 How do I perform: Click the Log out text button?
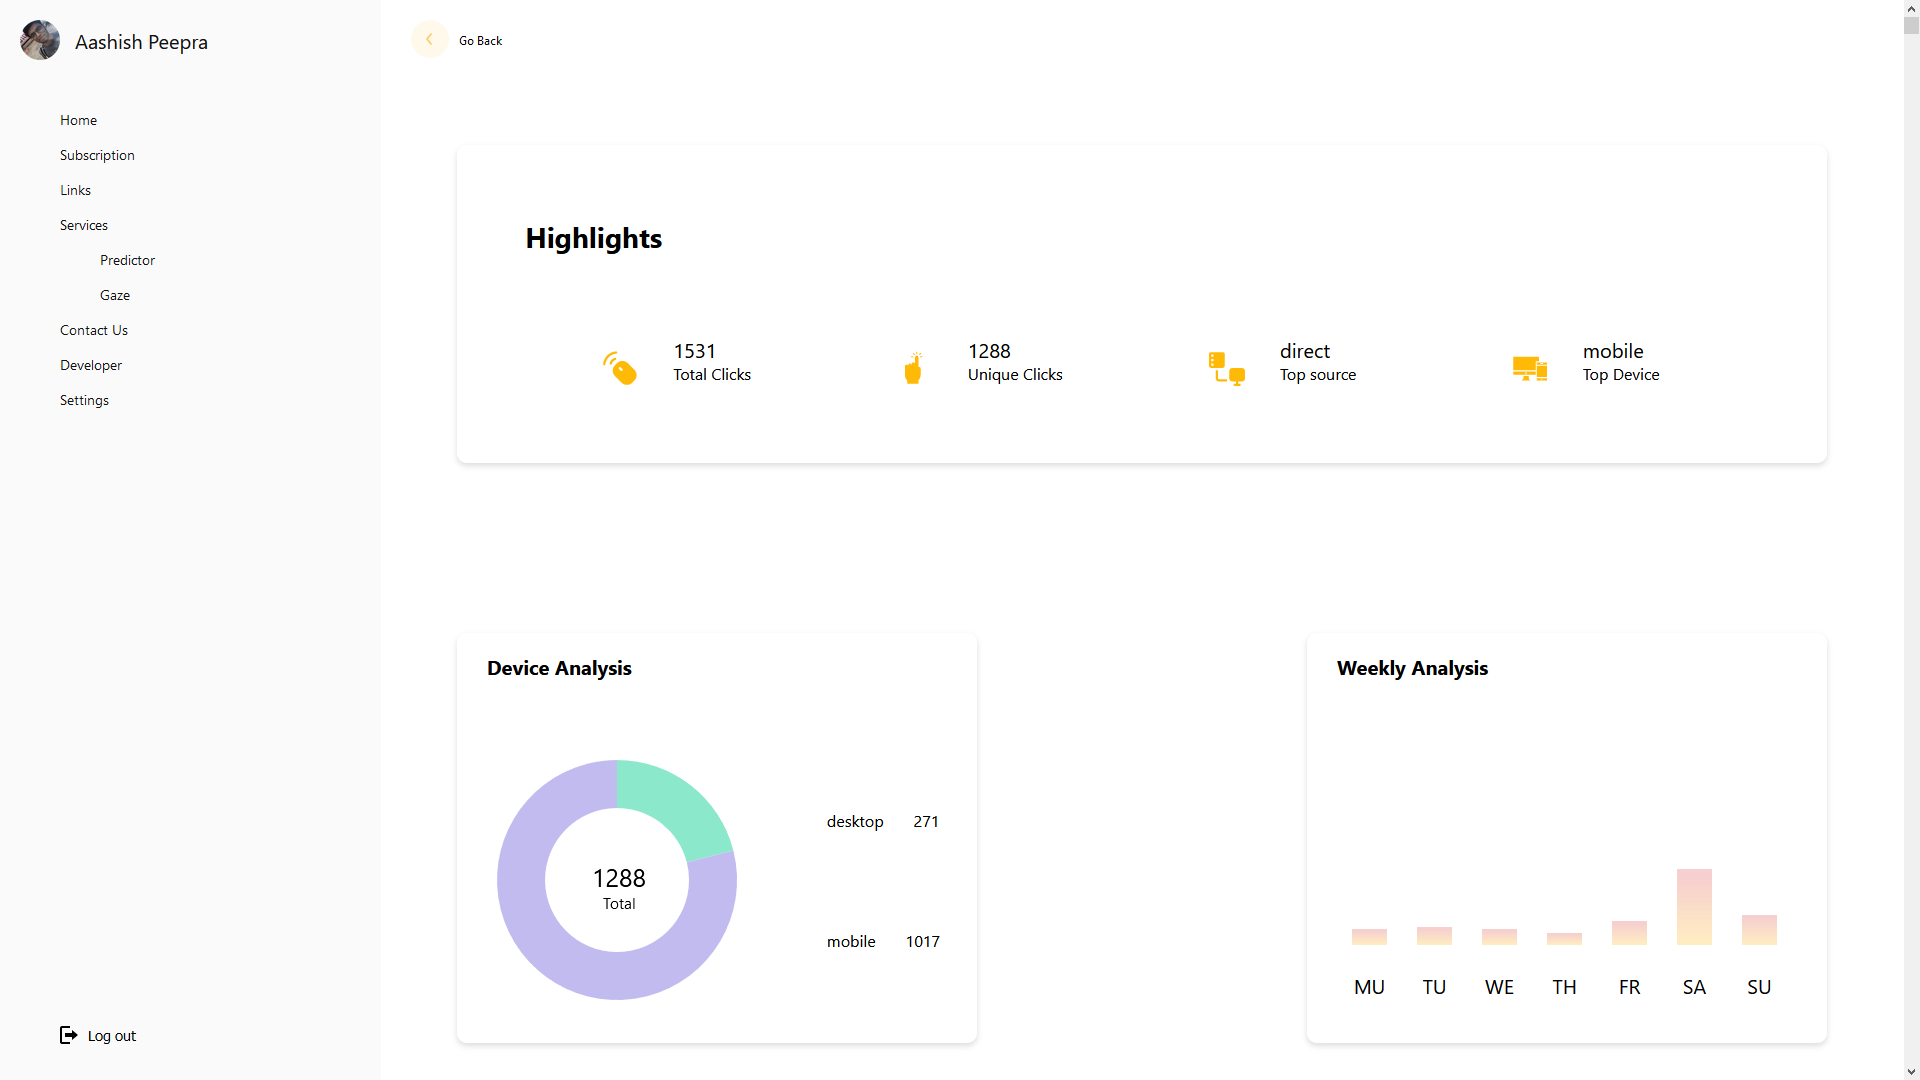click(x=111, y=1036)
